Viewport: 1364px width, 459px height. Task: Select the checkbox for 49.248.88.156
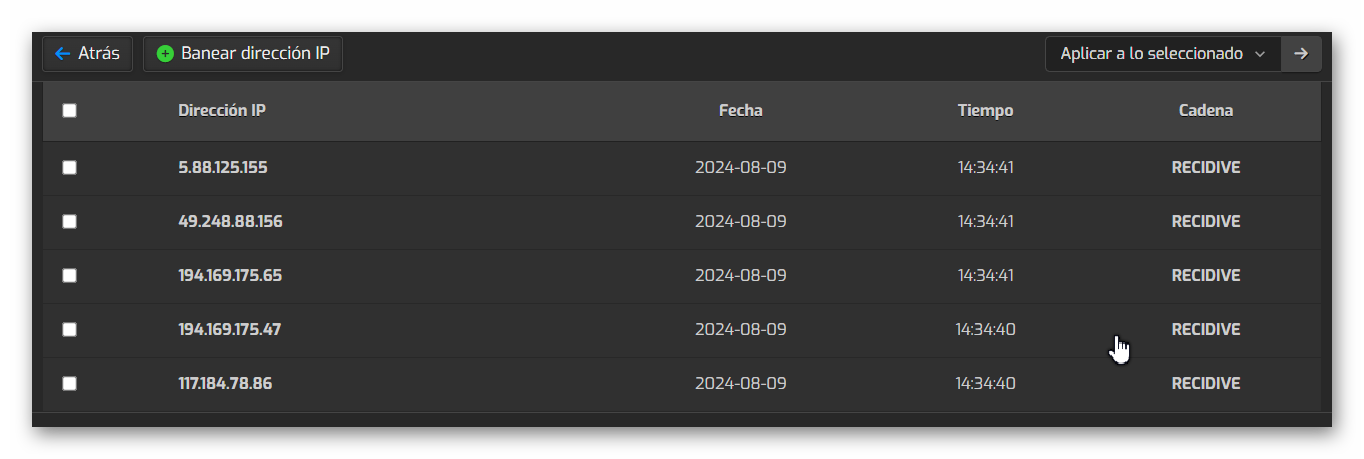click(x=69, y=222)
